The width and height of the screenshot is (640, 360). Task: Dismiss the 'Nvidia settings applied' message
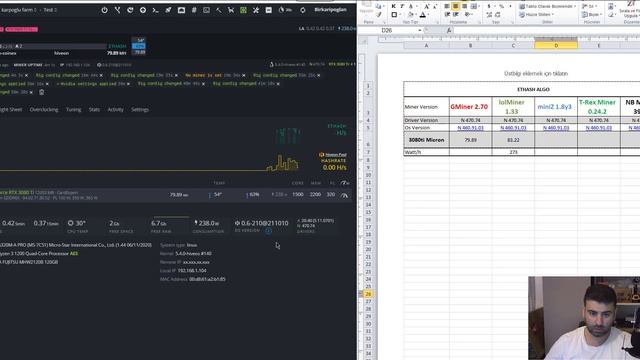tap(128, 84)
